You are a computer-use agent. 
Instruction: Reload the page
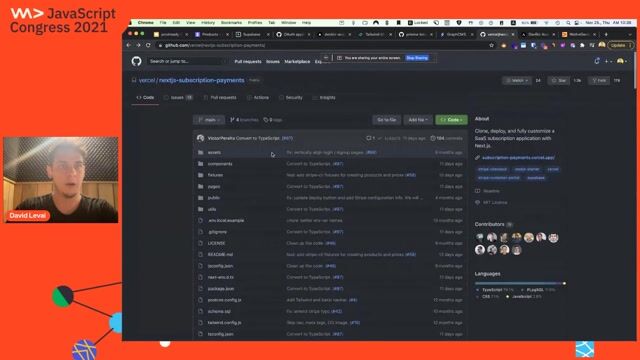(148, 45)
